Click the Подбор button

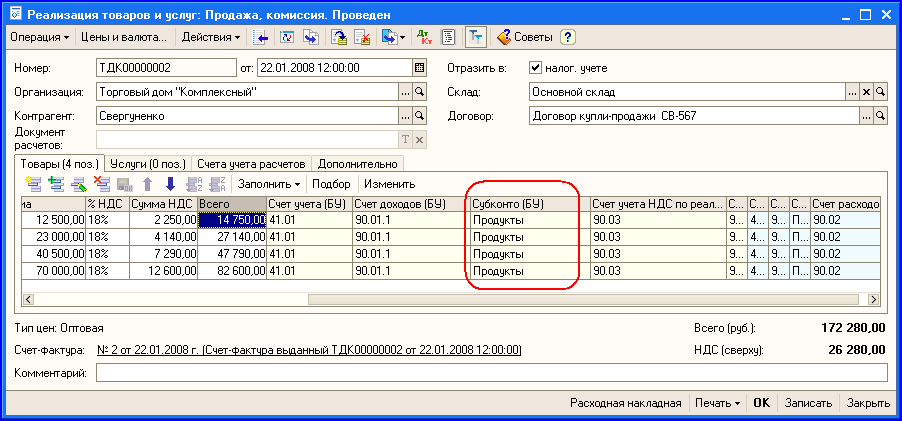tap(331, 184)
